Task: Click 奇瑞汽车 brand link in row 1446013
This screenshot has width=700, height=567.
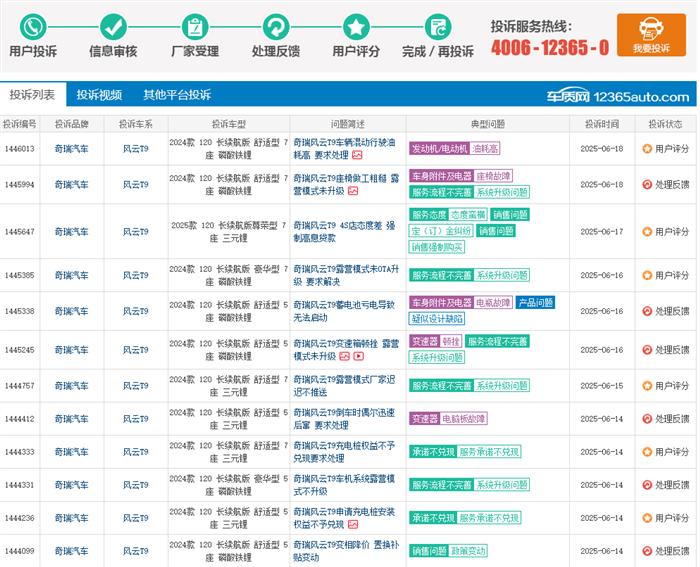Action: (x=71, y=149)
